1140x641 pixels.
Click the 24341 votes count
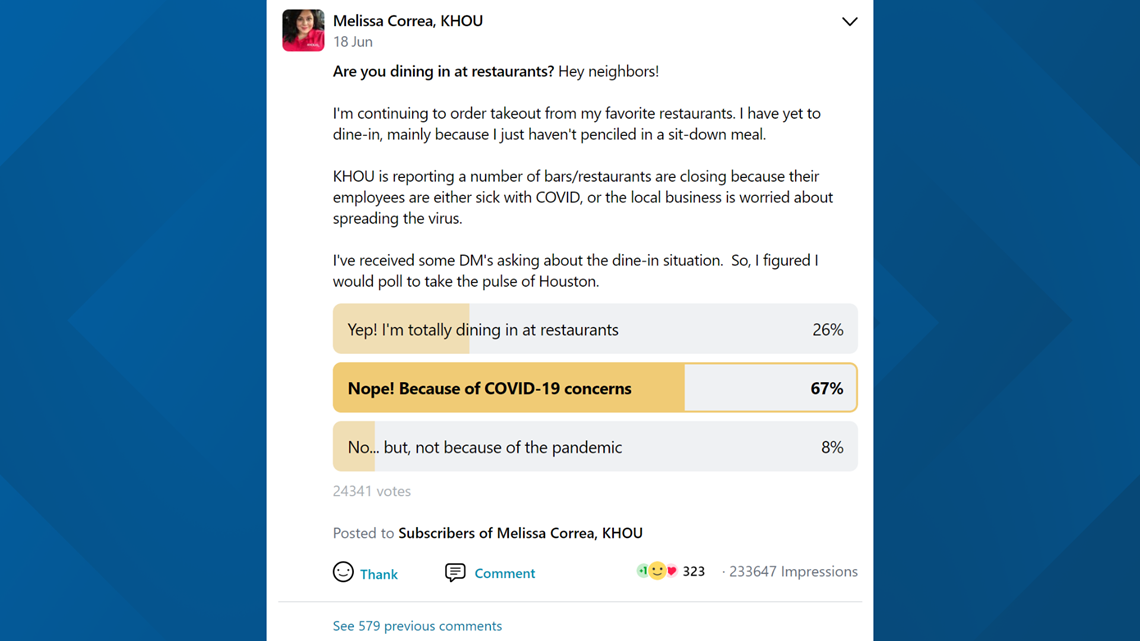point(372,491)
